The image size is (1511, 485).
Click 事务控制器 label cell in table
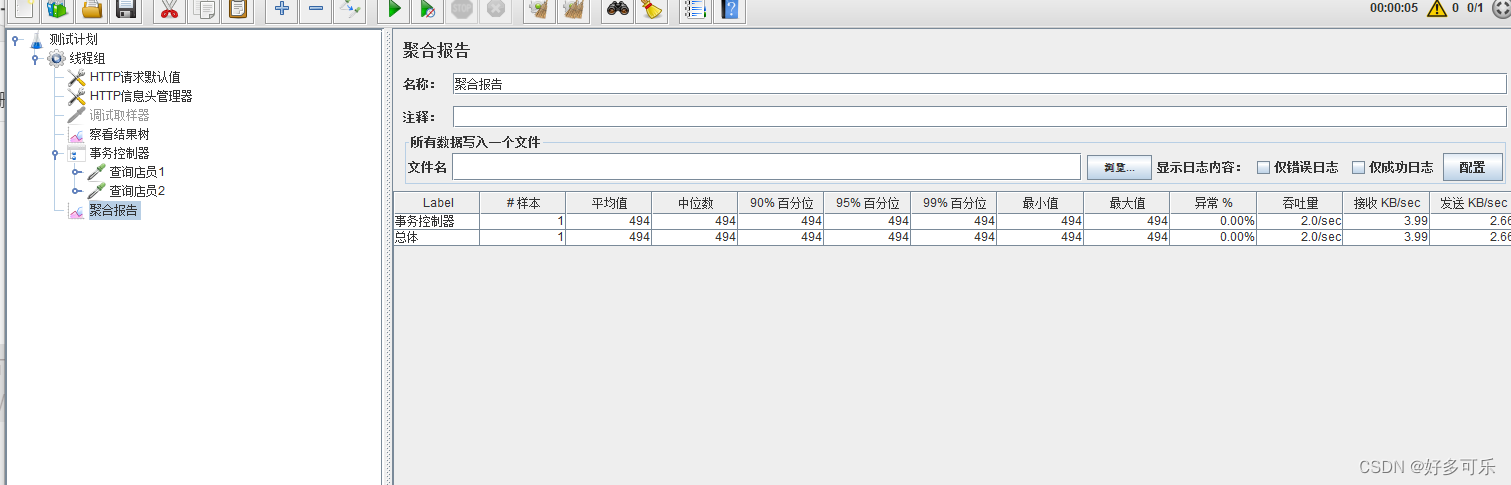coord(437,221)
